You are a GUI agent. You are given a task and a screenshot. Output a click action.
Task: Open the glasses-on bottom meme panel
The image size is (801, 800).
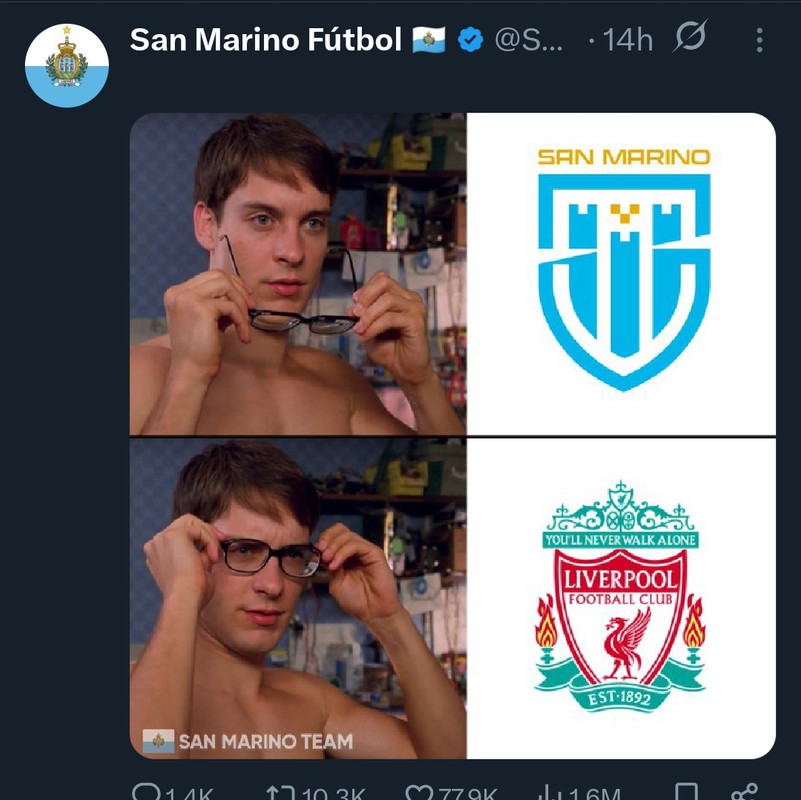click(x=298, y=598)
